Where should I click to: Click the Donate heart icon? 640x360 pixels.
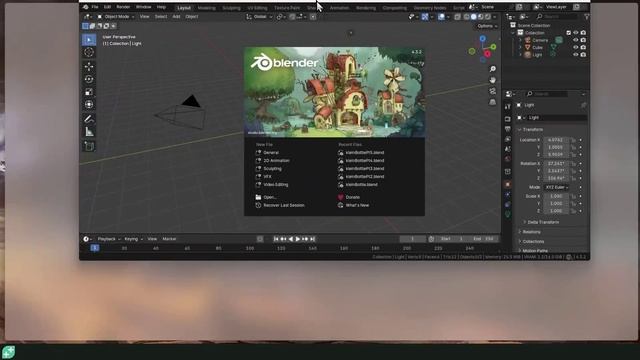pos(340,197)
